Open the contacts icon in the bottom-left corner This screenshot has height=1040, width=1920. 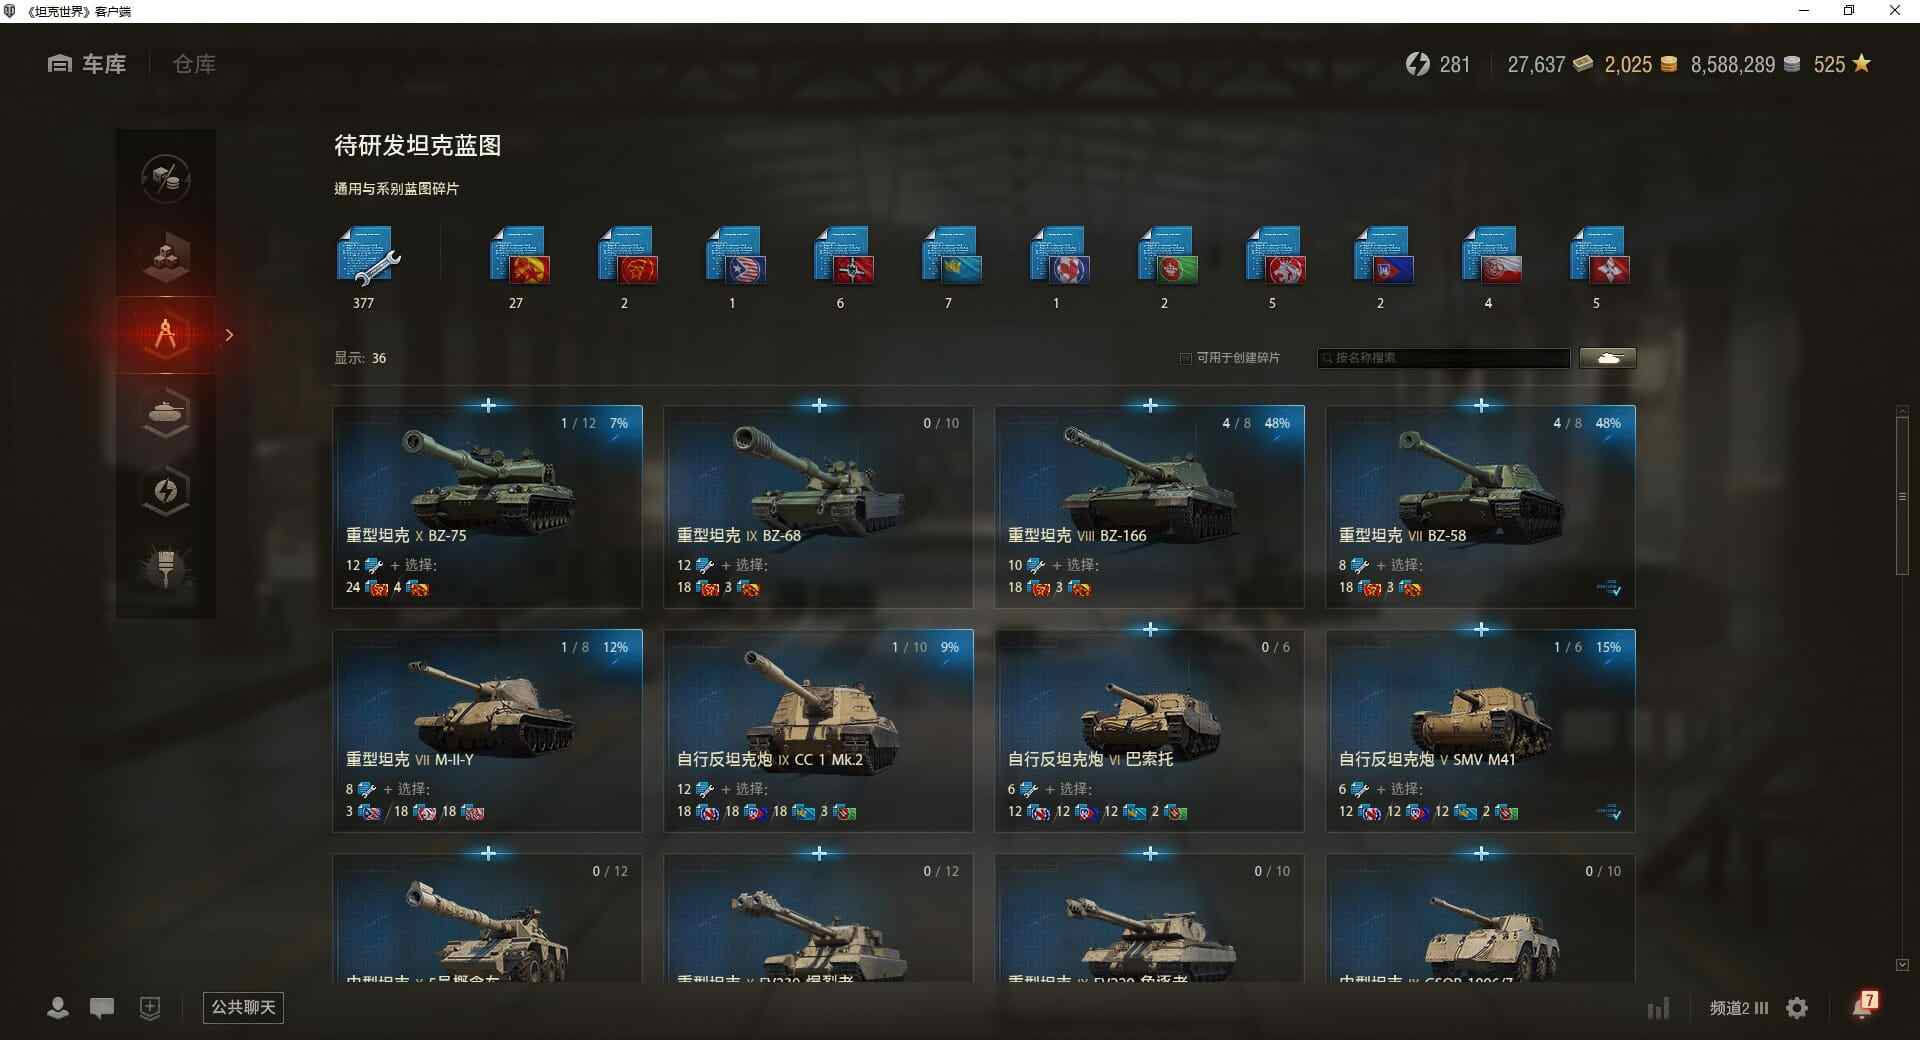pyautogui.click(x=58, y=1008)
